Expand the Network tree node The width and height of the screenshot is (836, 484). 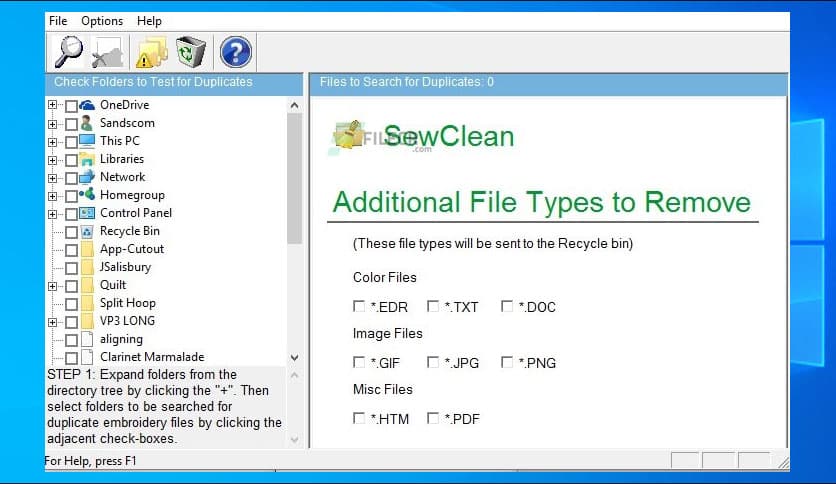point(52,178)
